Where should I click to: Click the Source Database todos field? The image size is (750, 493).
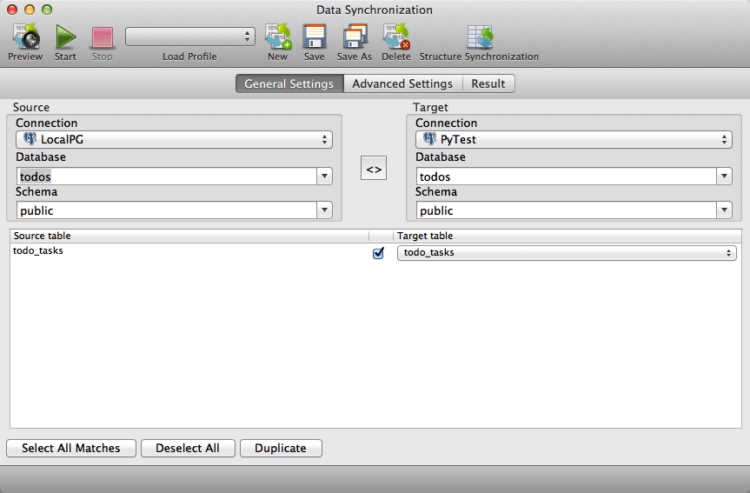[x=166, y=176]
